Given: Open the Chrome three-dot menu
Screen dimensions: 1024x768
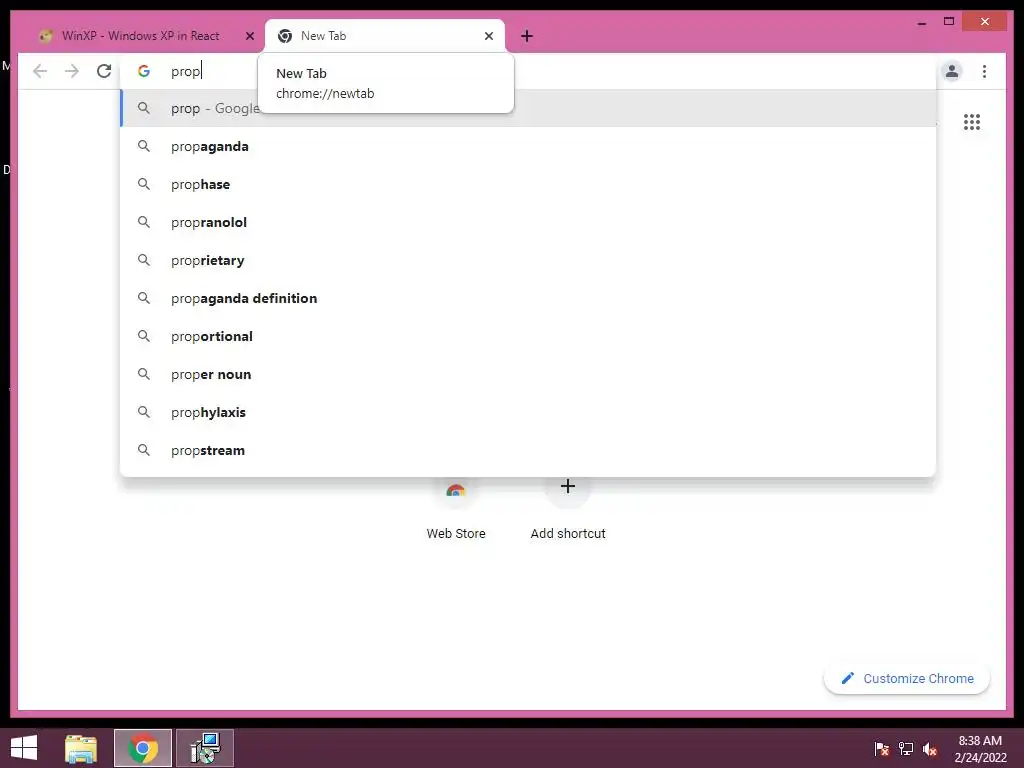Looking at the screenshot, I should point(984,71).
